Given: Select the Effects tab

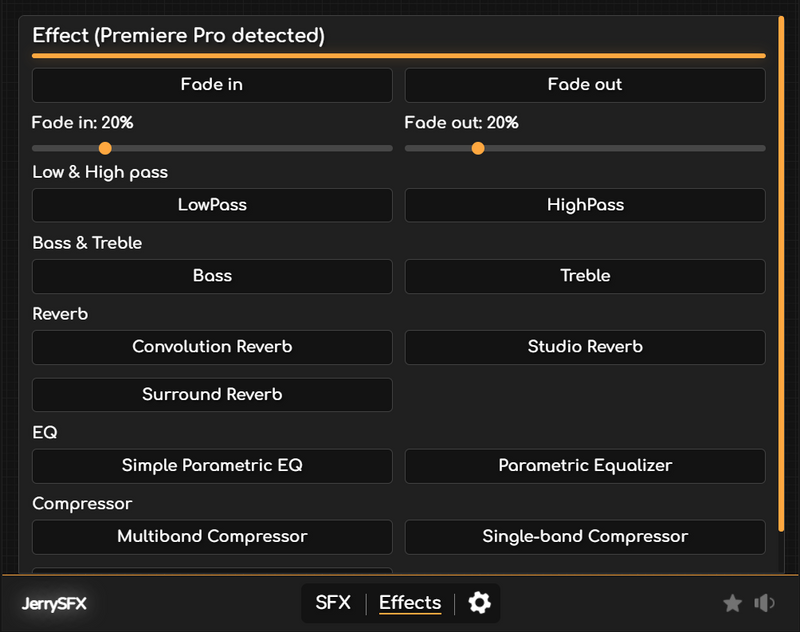Looking at the screenshot, I should point(410,603).
